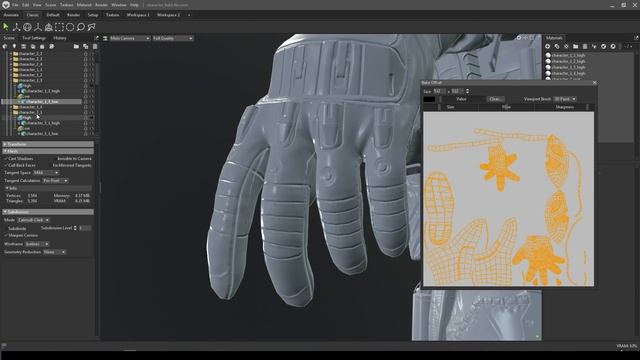Toggle the Sharpen Corners checkbox
Viewport: 640px width, 360px height.
pos(6,236)
